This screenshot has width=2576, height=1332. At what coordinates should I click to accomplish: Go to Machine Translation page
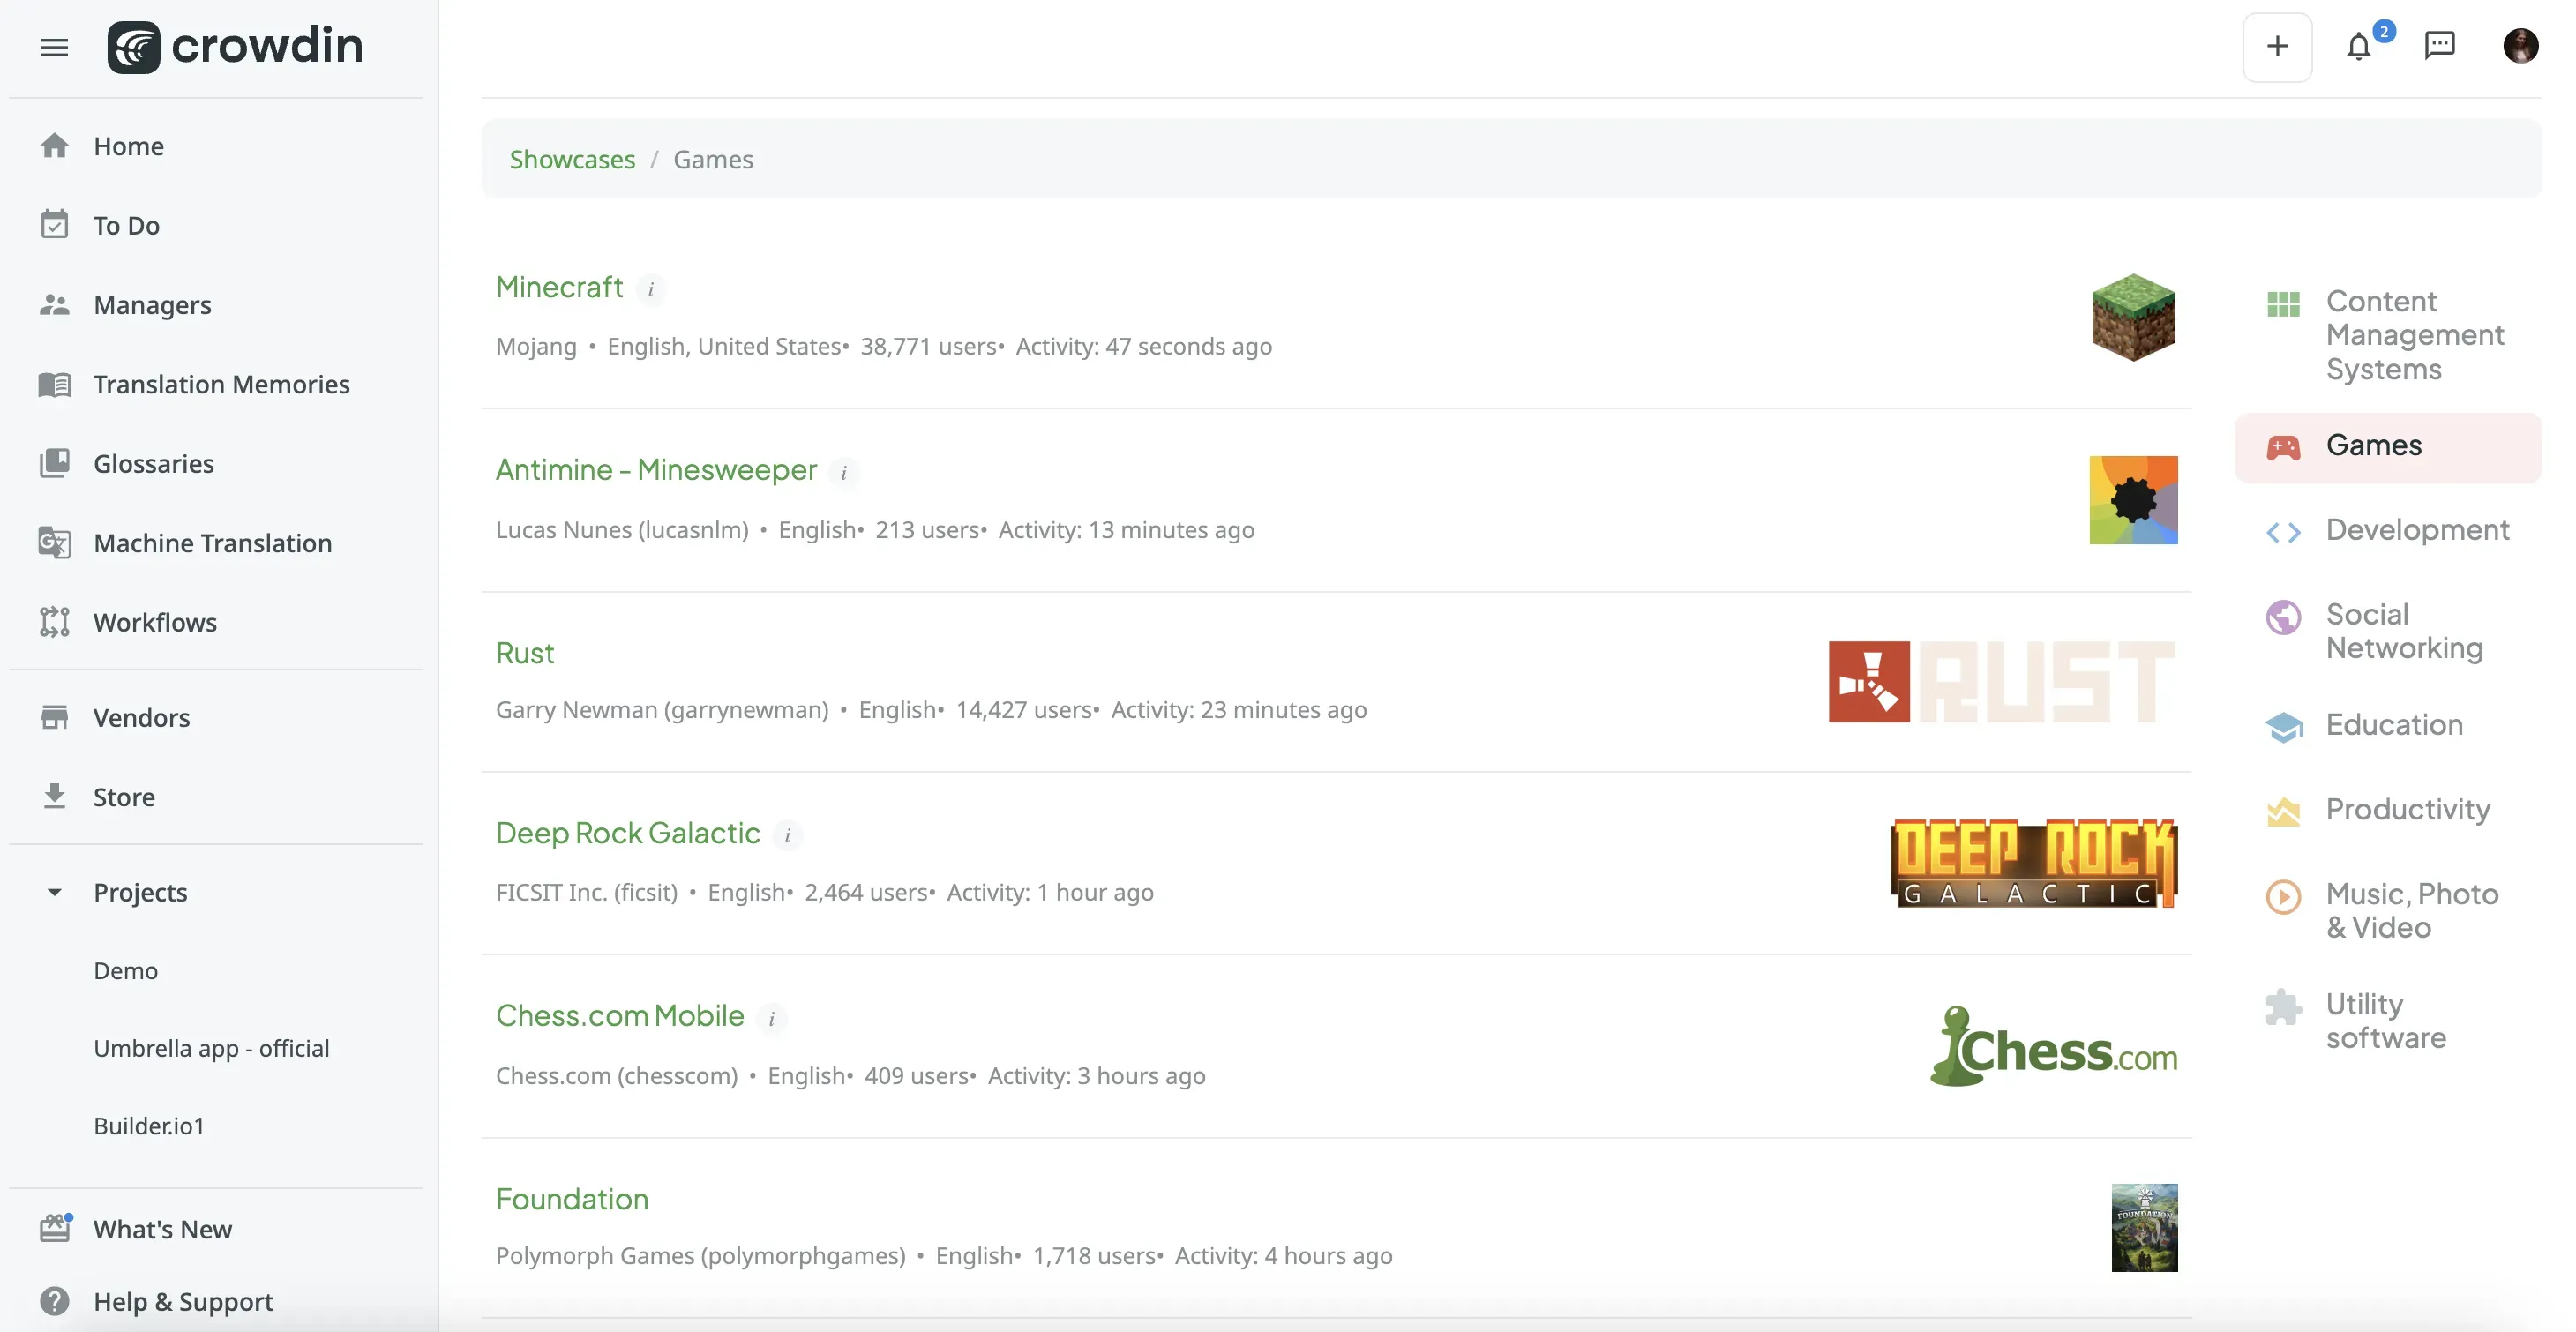coord(212,543)
